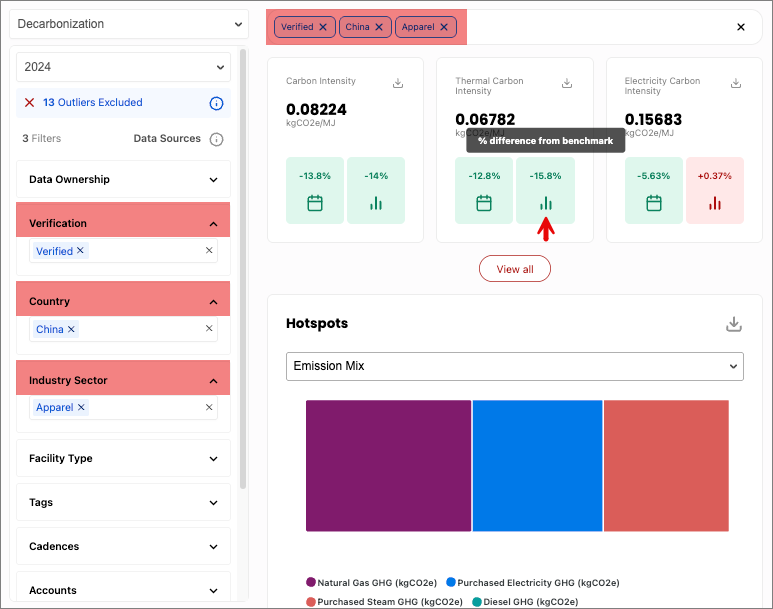This screenshot has height=609, width=773.
Task: Click the 0.06782 Thermal Carbon Intensity value
Action: (485, 119)
